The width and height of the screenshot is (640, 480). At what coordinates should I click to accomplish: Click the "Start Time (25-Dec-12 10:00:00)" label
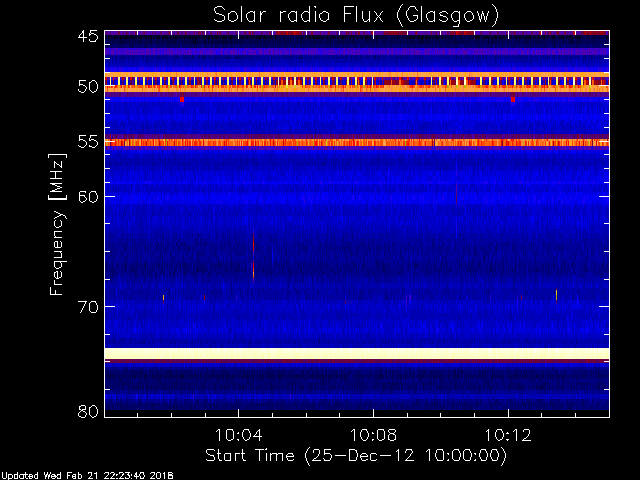(356, 456)
